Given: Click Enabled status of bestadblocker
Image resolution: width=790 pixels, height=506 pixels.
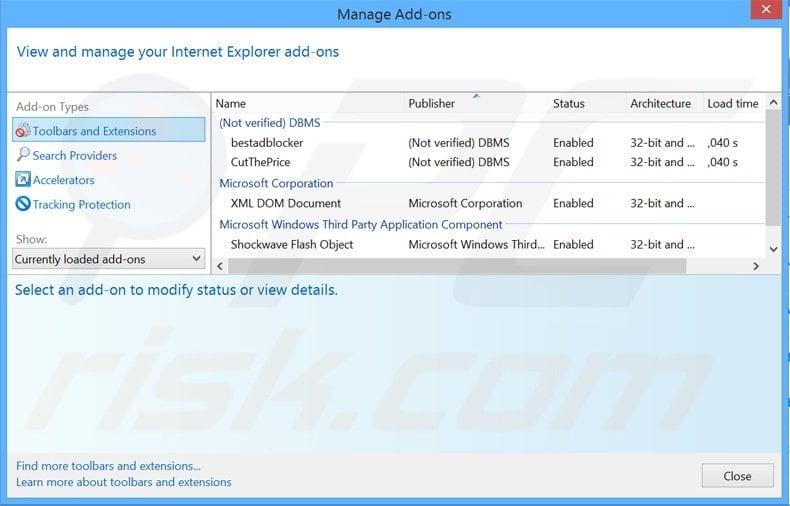Looking at the screenshot, I should click(x=573, y=143).
